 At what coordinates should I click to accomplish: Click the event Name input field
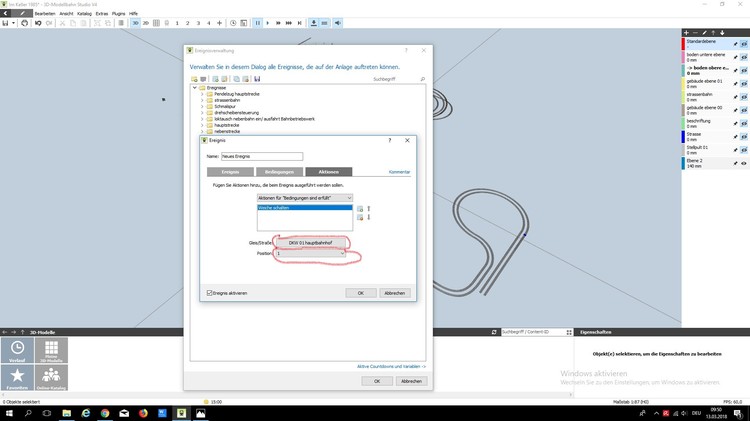[x=262, y=156]
